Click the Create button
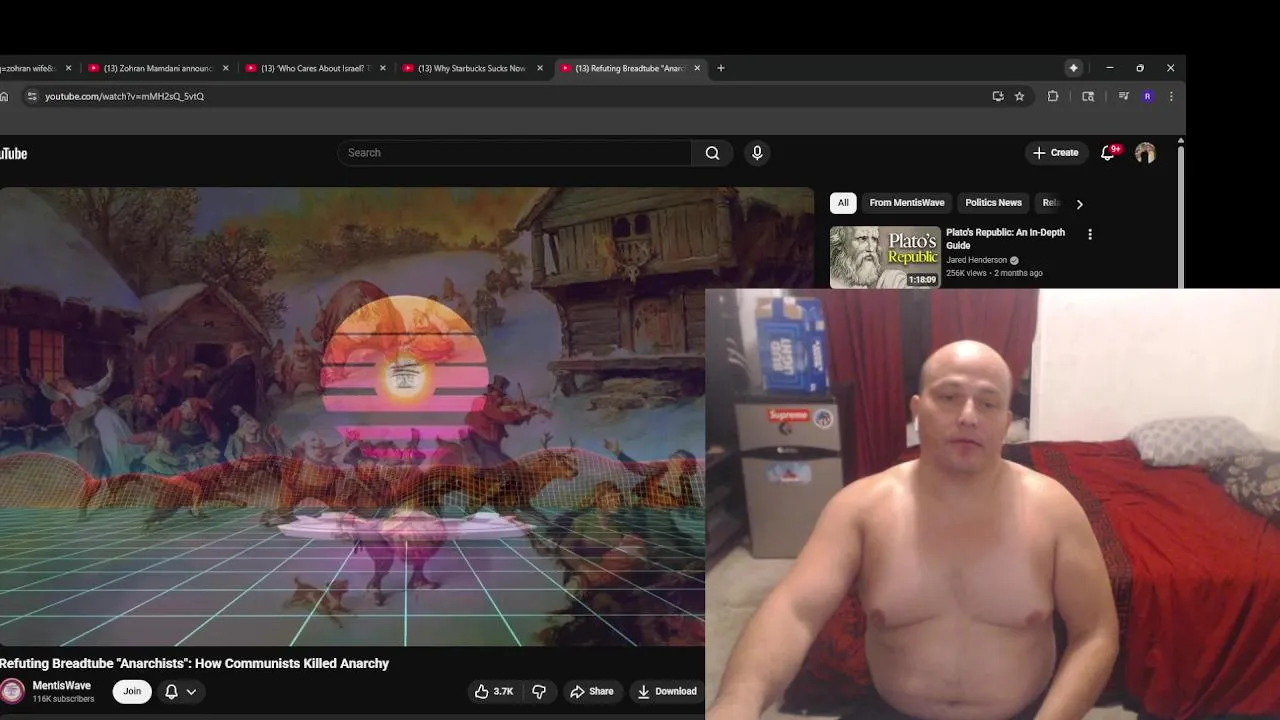1280x720 pixels. click(1055, 153)
